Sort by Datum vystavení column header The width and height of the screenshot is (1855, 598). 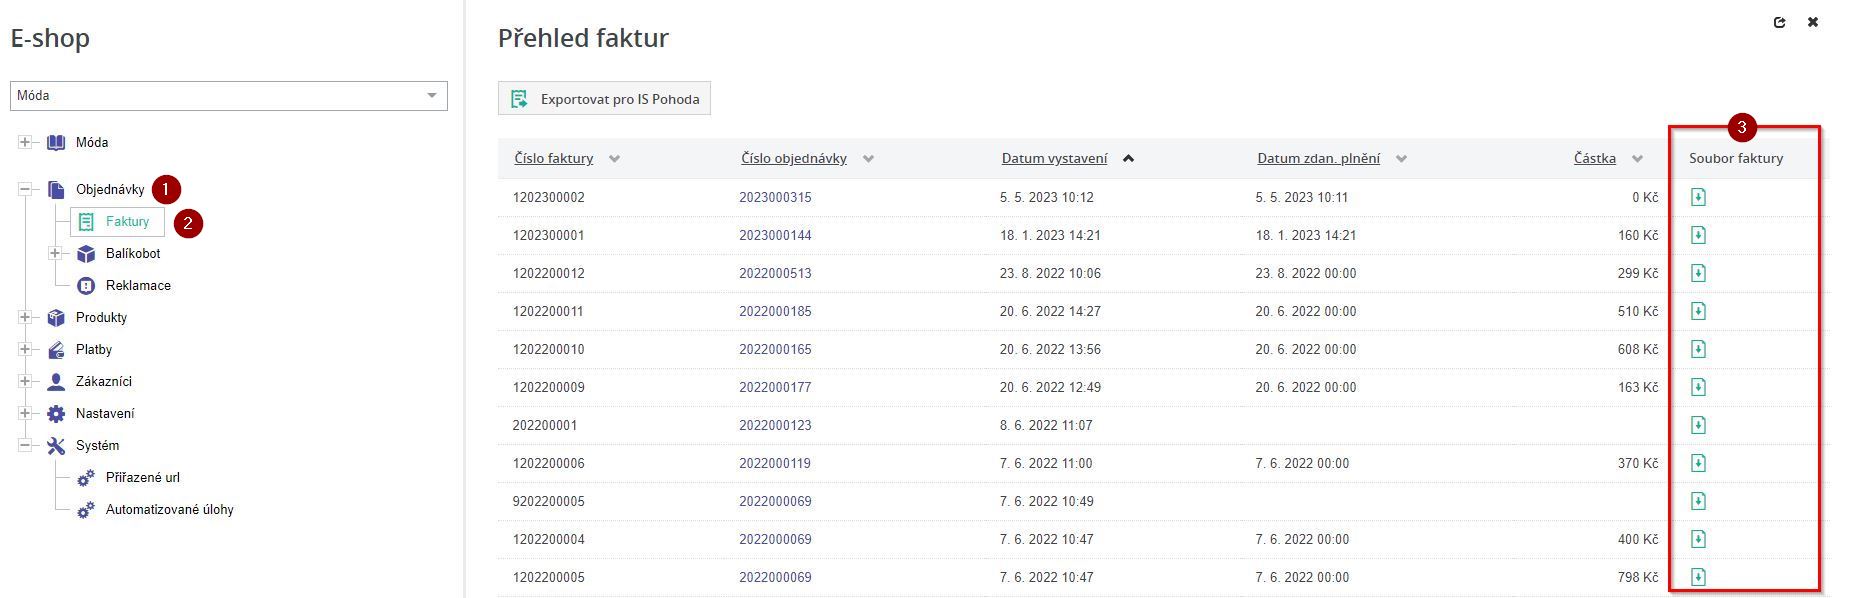pos(1054,159)
